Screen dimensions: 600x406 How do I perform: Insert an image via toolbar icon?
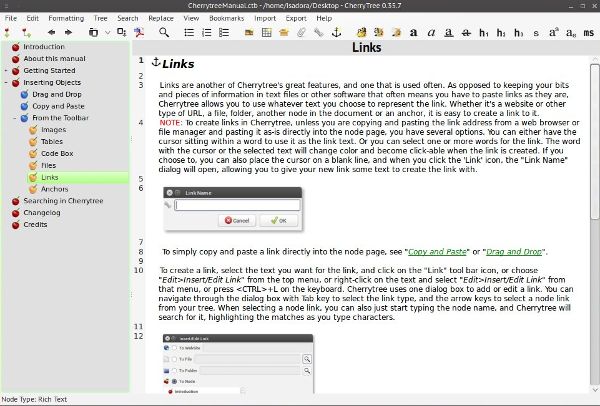(249, 33)
